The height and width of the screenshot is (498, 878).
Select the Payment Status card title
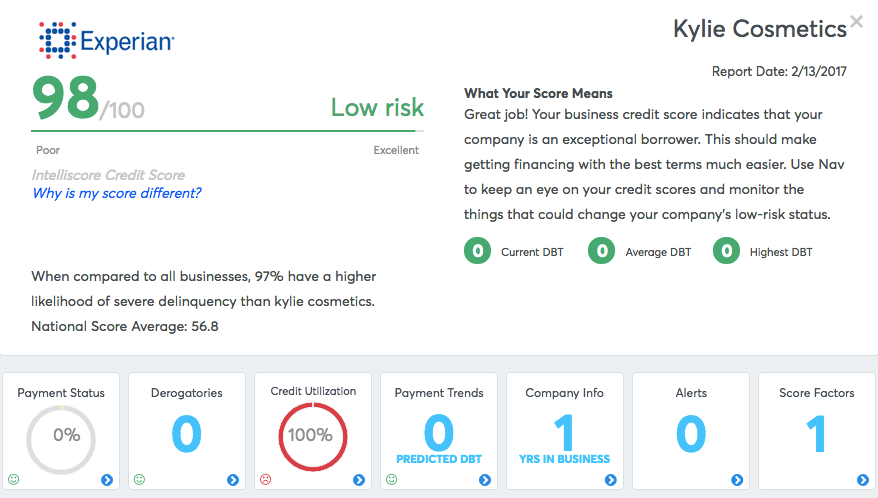point(61,393)
